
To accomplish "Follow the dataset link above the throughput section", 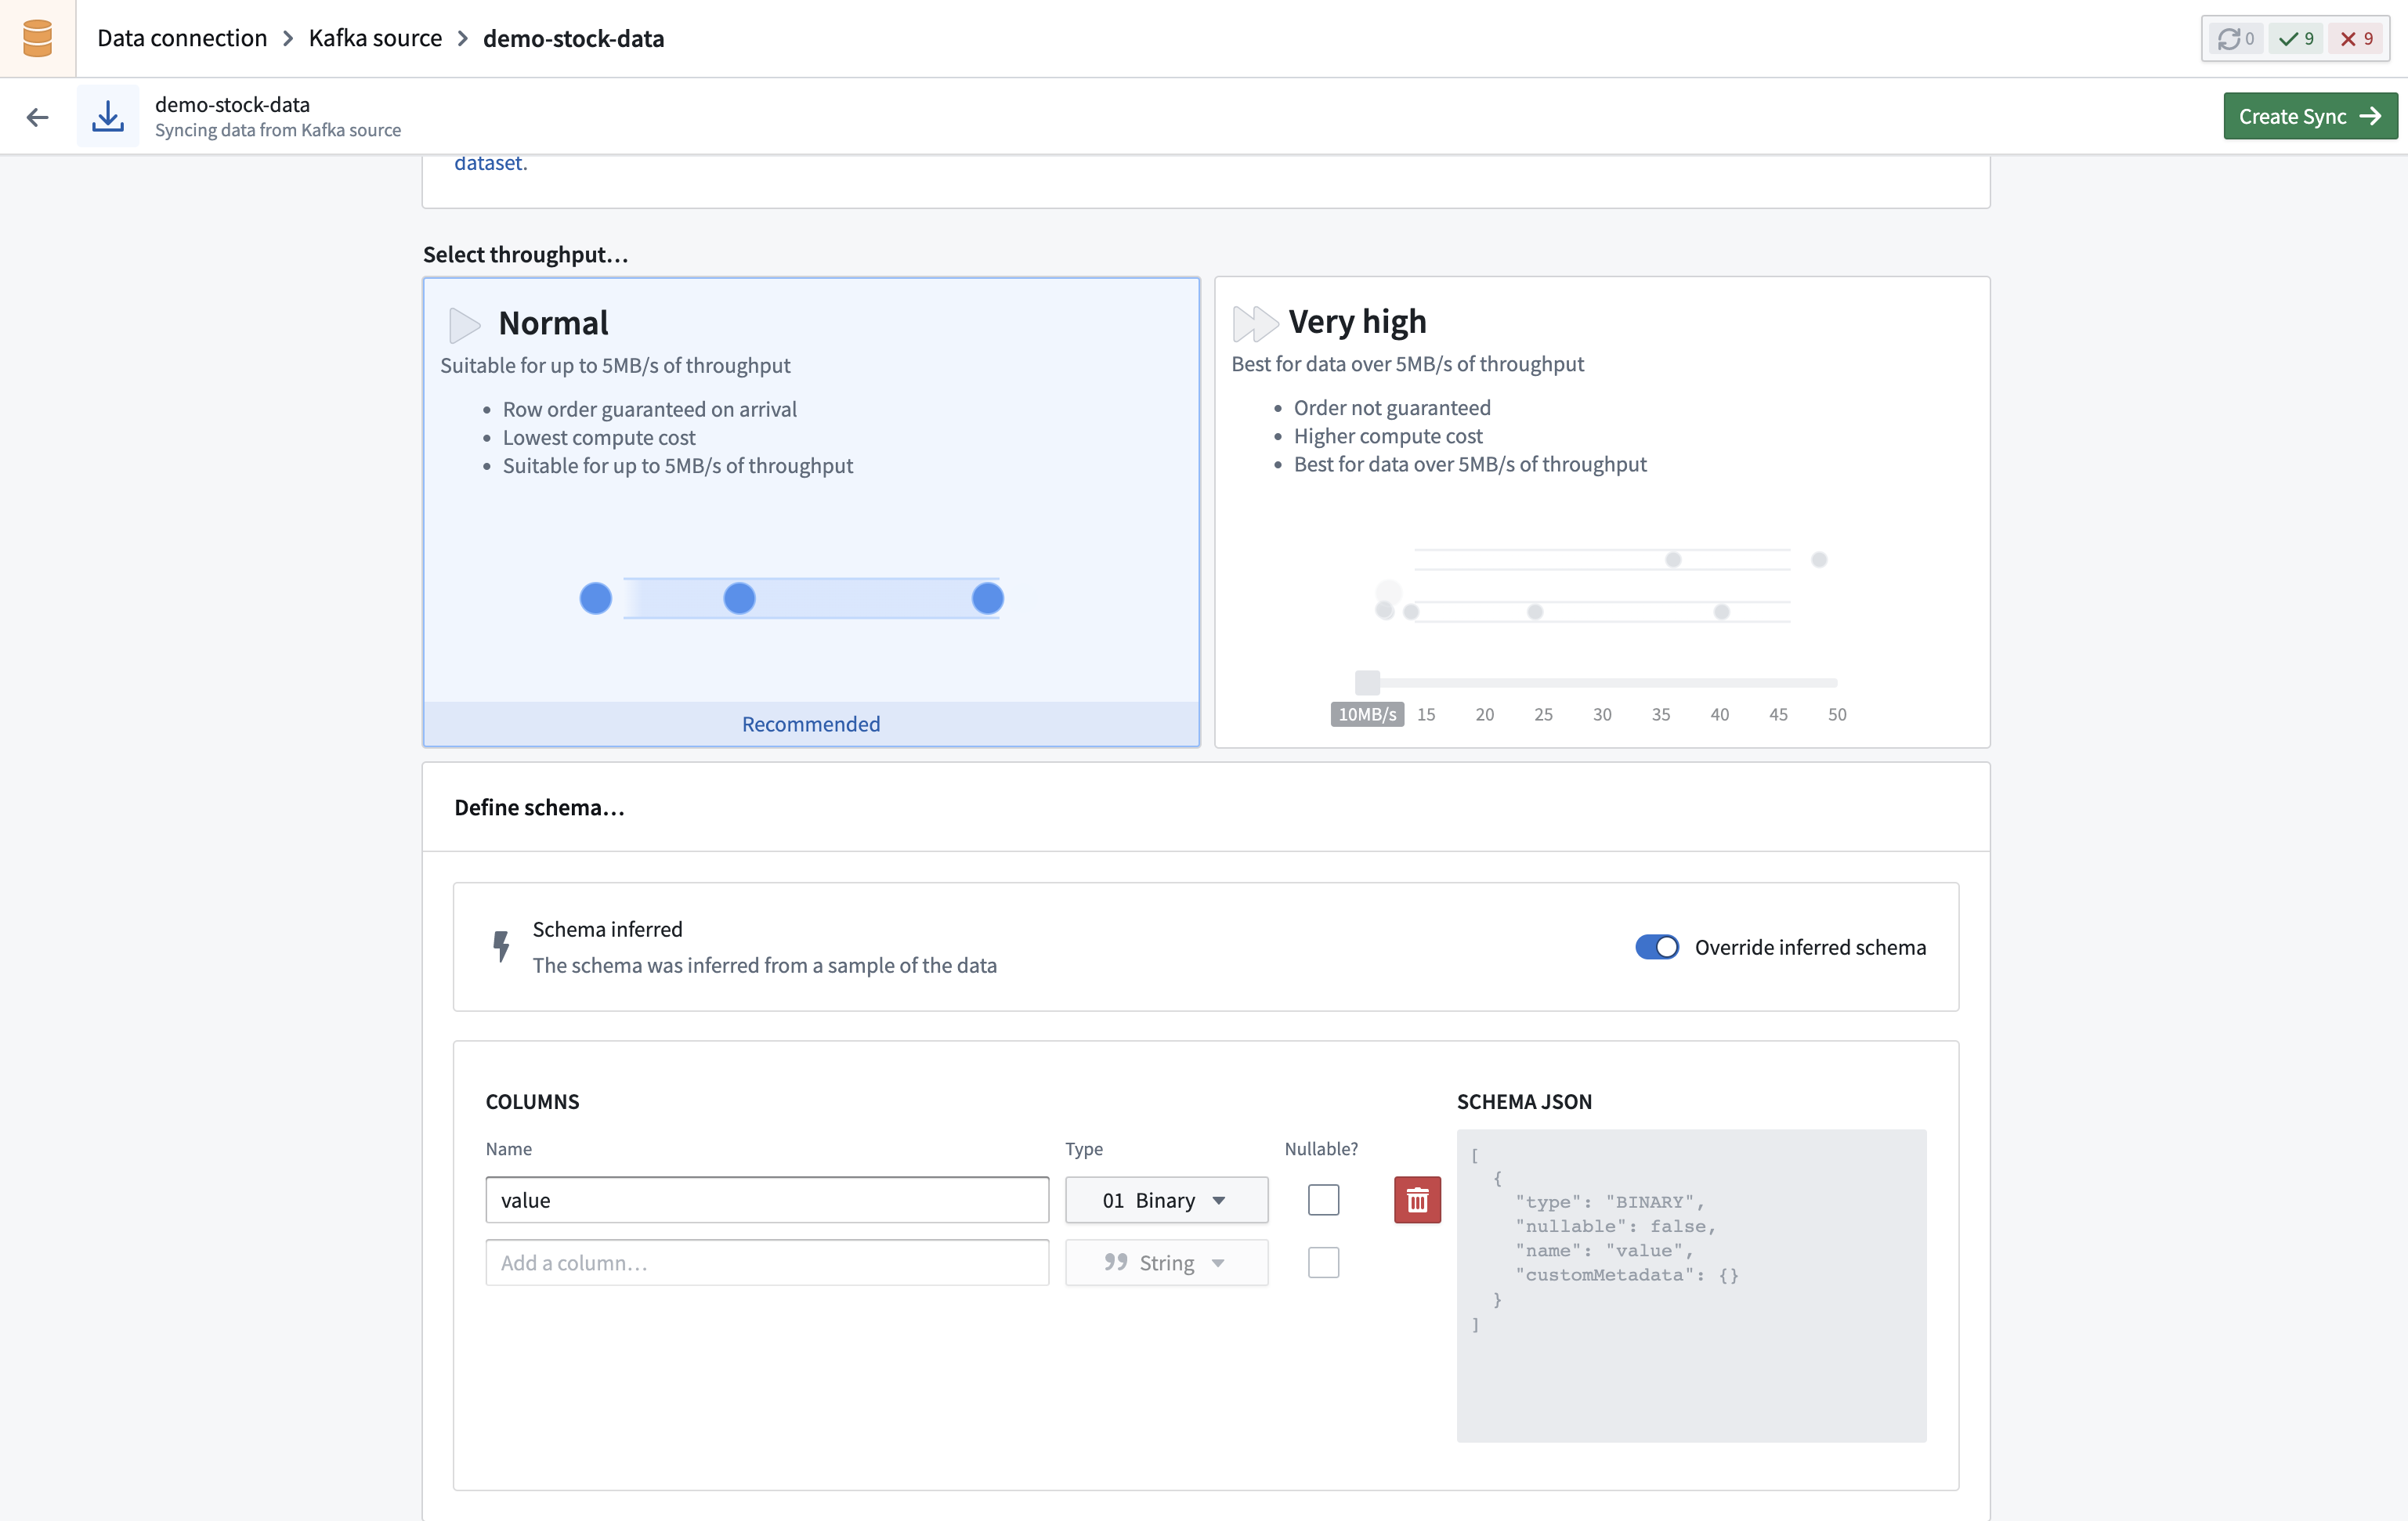I will [x=489, y=161].
